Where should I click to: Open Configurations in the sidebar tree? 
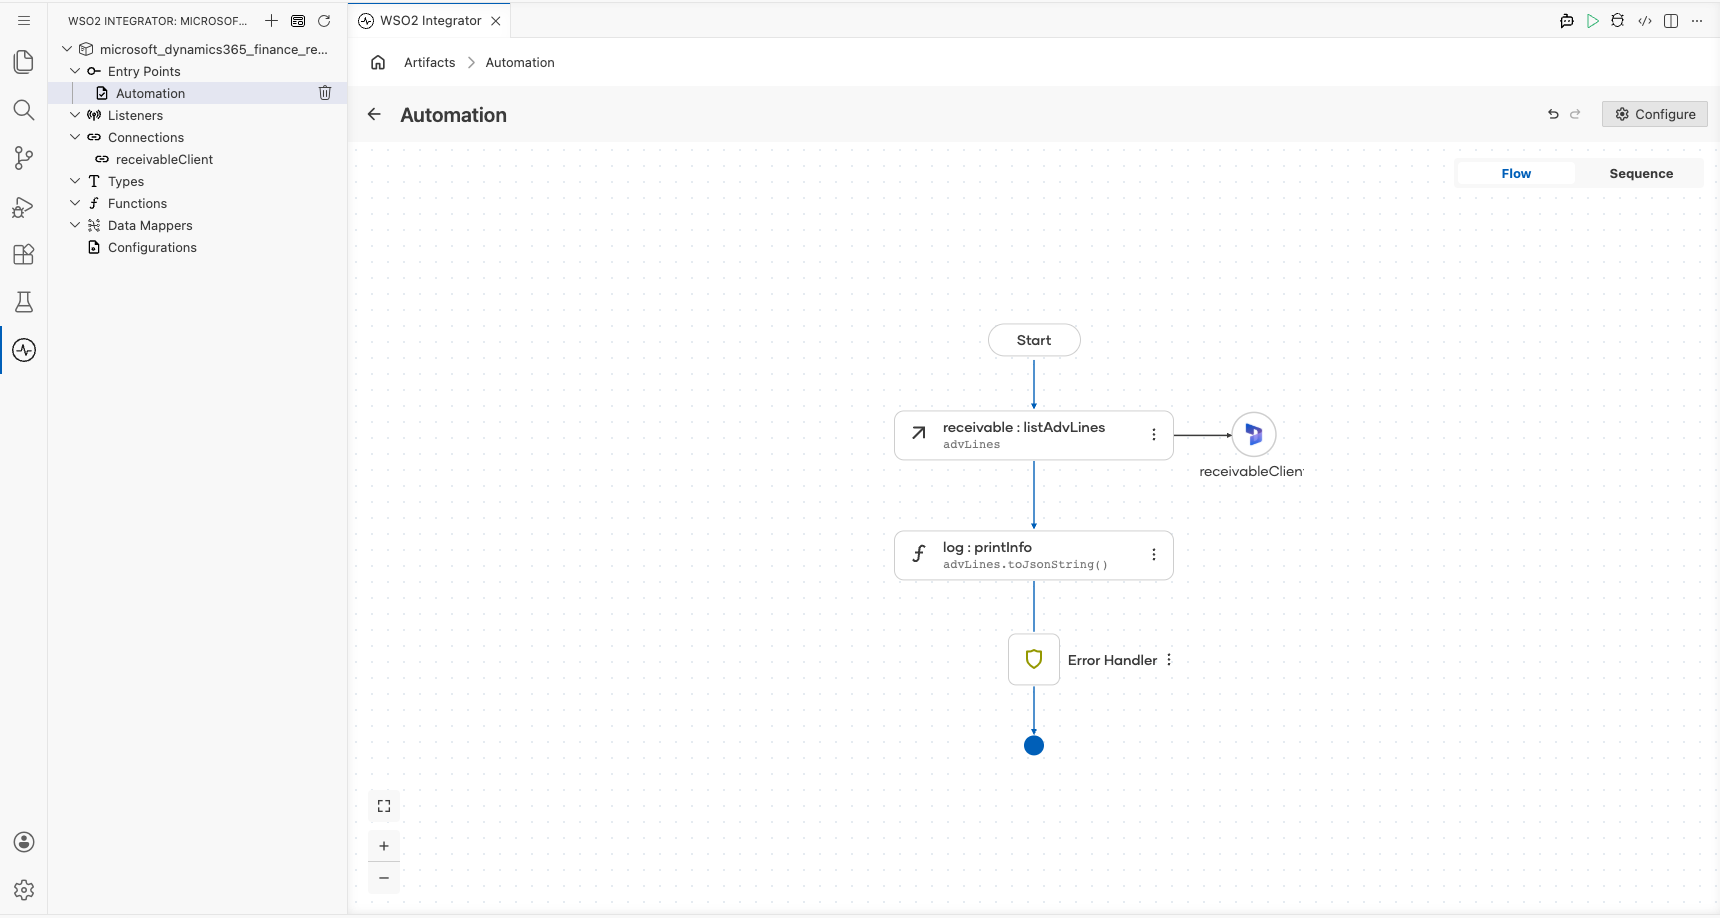click(197, 247)
